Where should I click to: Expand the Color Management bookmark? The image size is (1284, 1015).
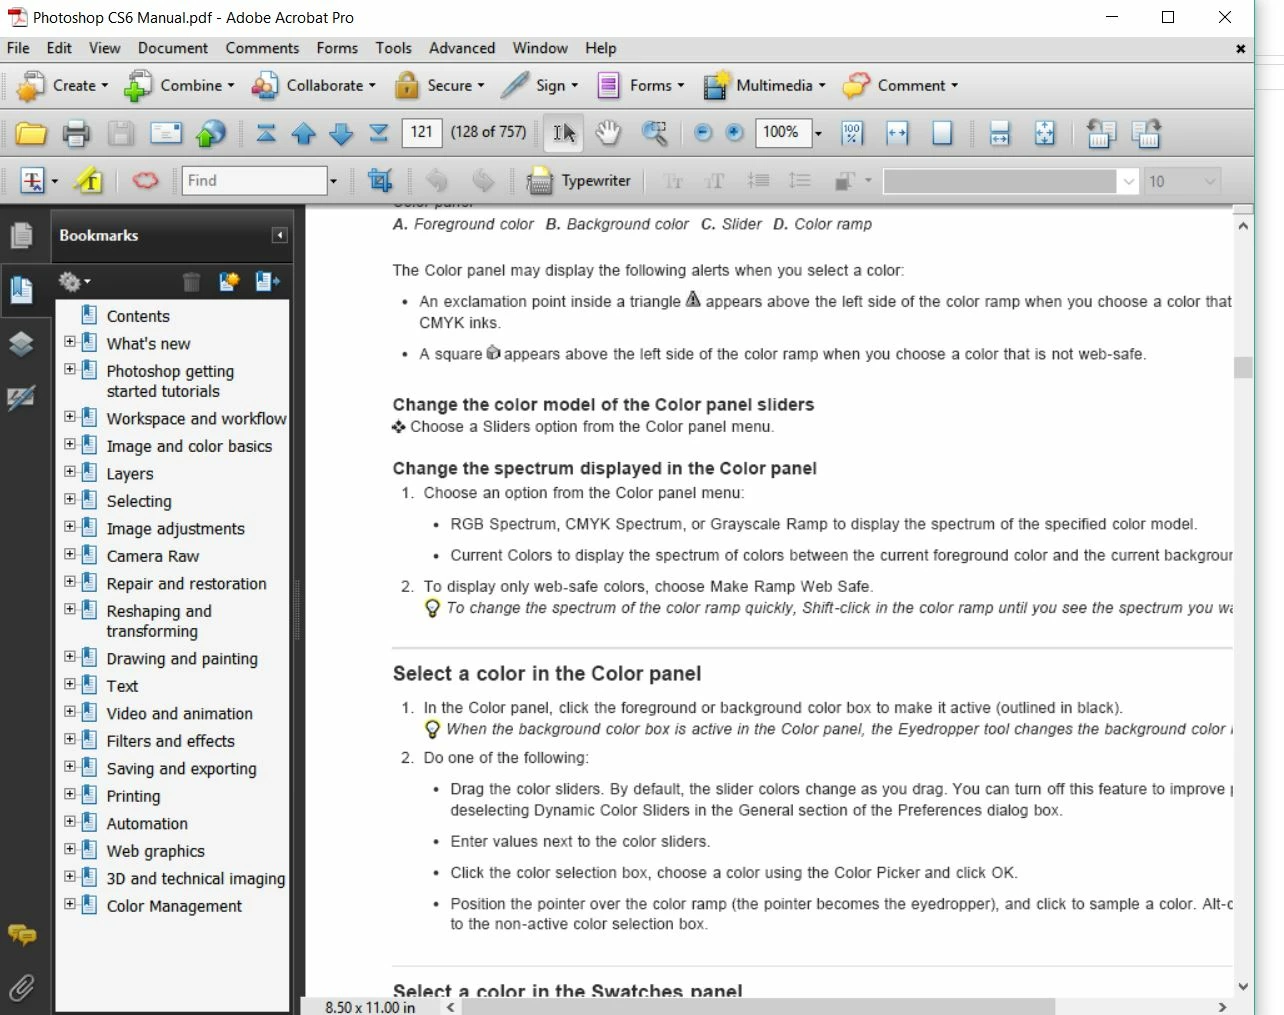[x=70, y=904]
